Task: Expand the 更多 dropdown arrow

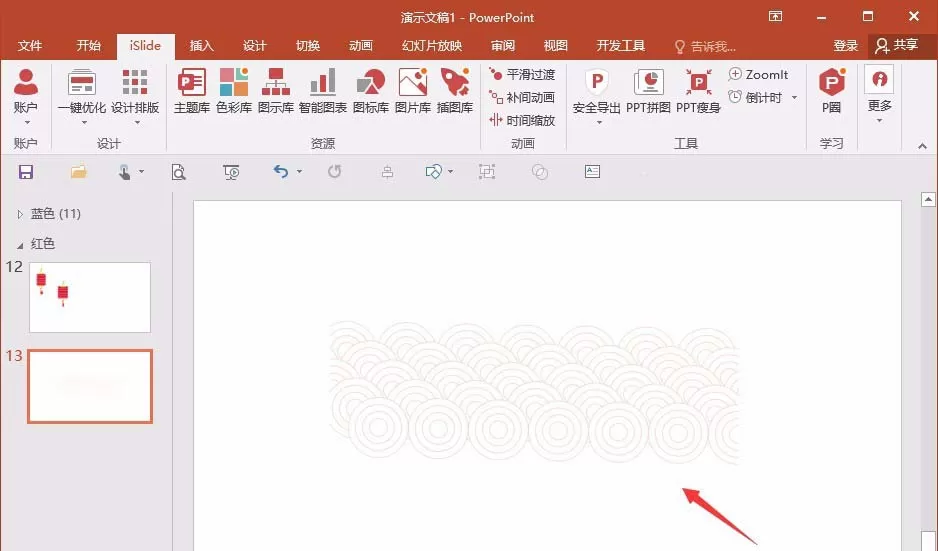Action: pyautogui.click(x=879, y=121)
